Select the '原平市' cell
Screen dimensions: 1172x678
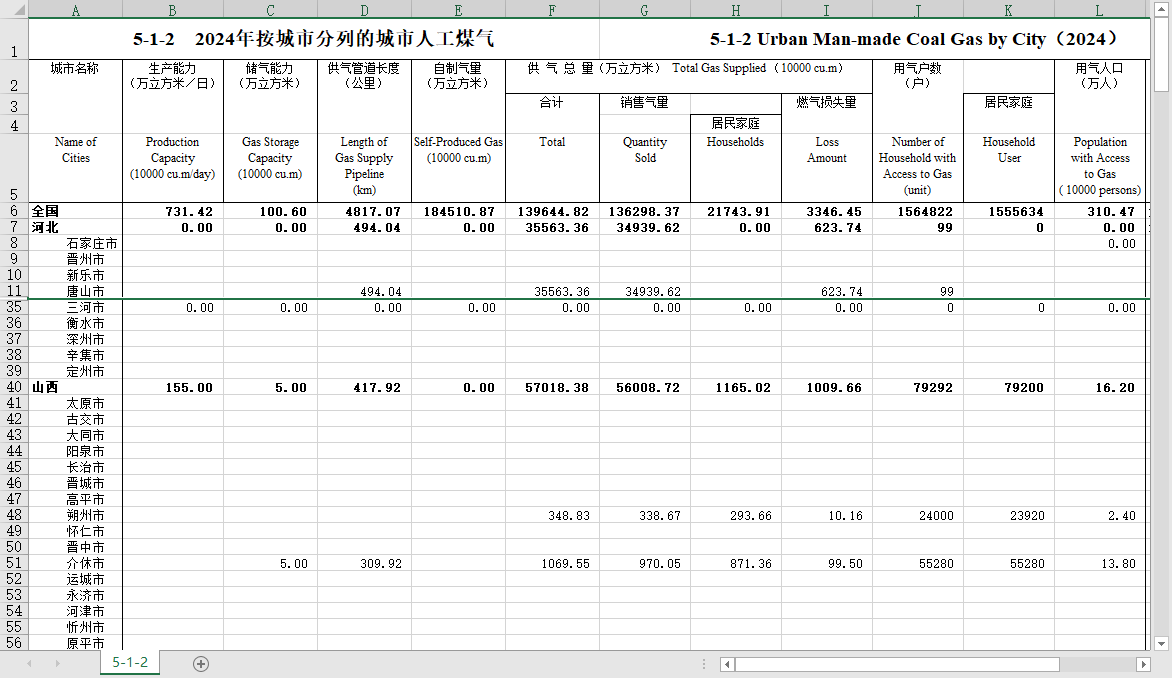pos(75,643)
